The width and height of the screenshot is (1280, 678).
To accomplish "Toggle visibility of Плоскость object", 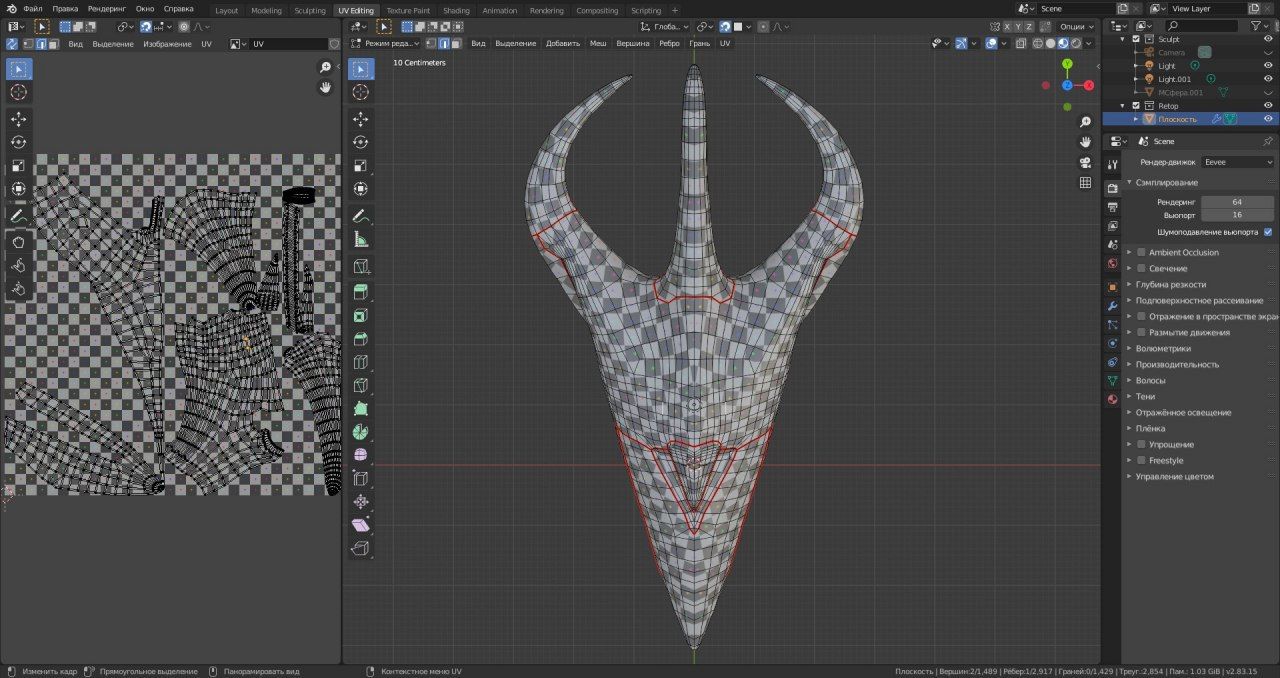I will (1268, 119).
